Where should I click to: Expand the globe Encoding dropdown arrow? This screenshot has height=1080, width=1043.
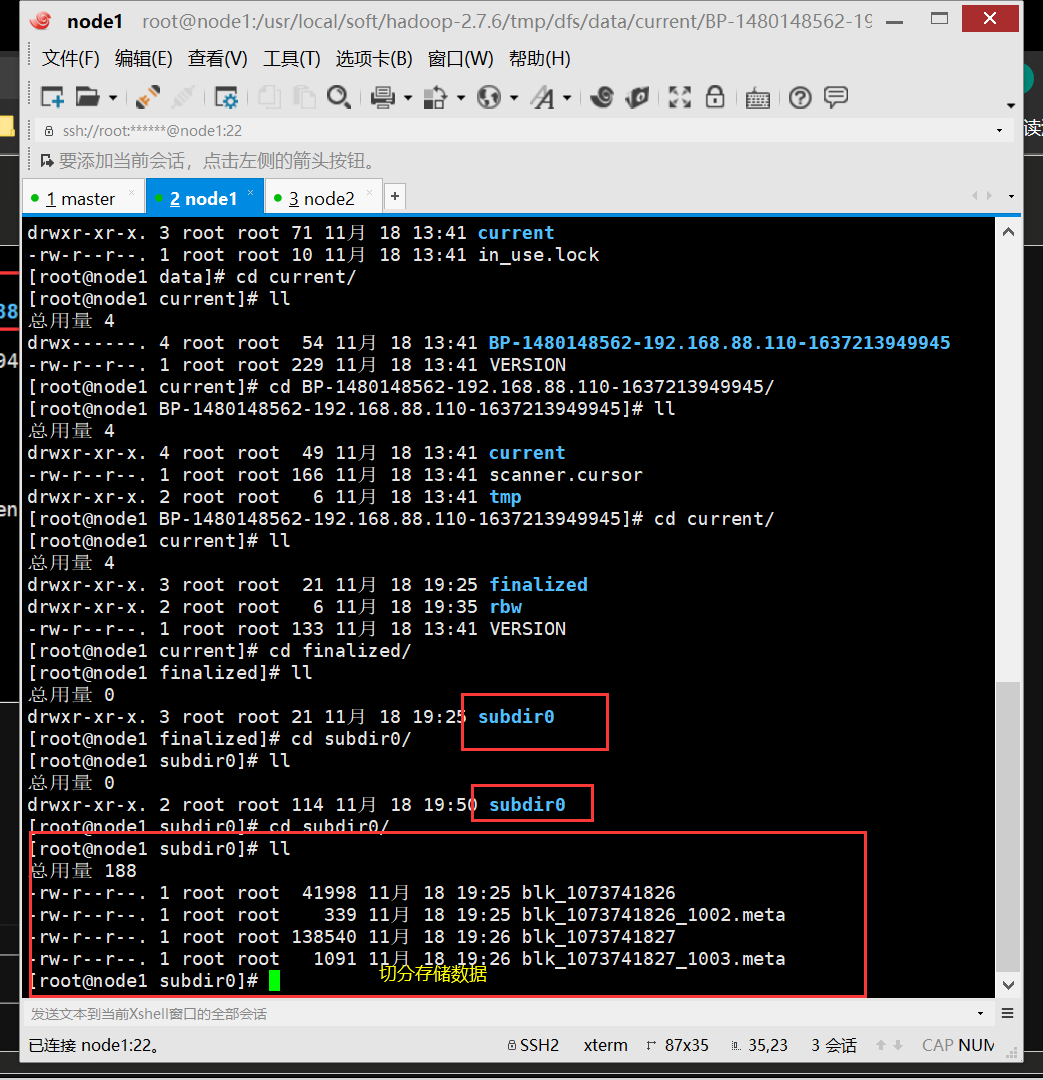pos(514,98)
